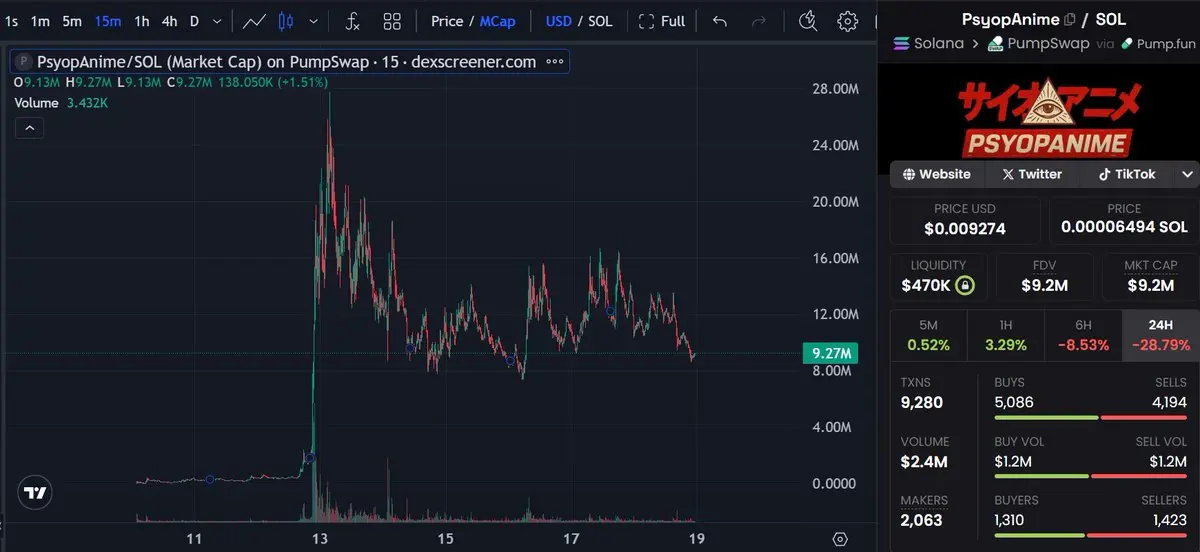Open axis settings gear below price scale
Image resolution: width=1200 pixels, height=552 pixels.
pyautogui.click(x=840, y=539)
